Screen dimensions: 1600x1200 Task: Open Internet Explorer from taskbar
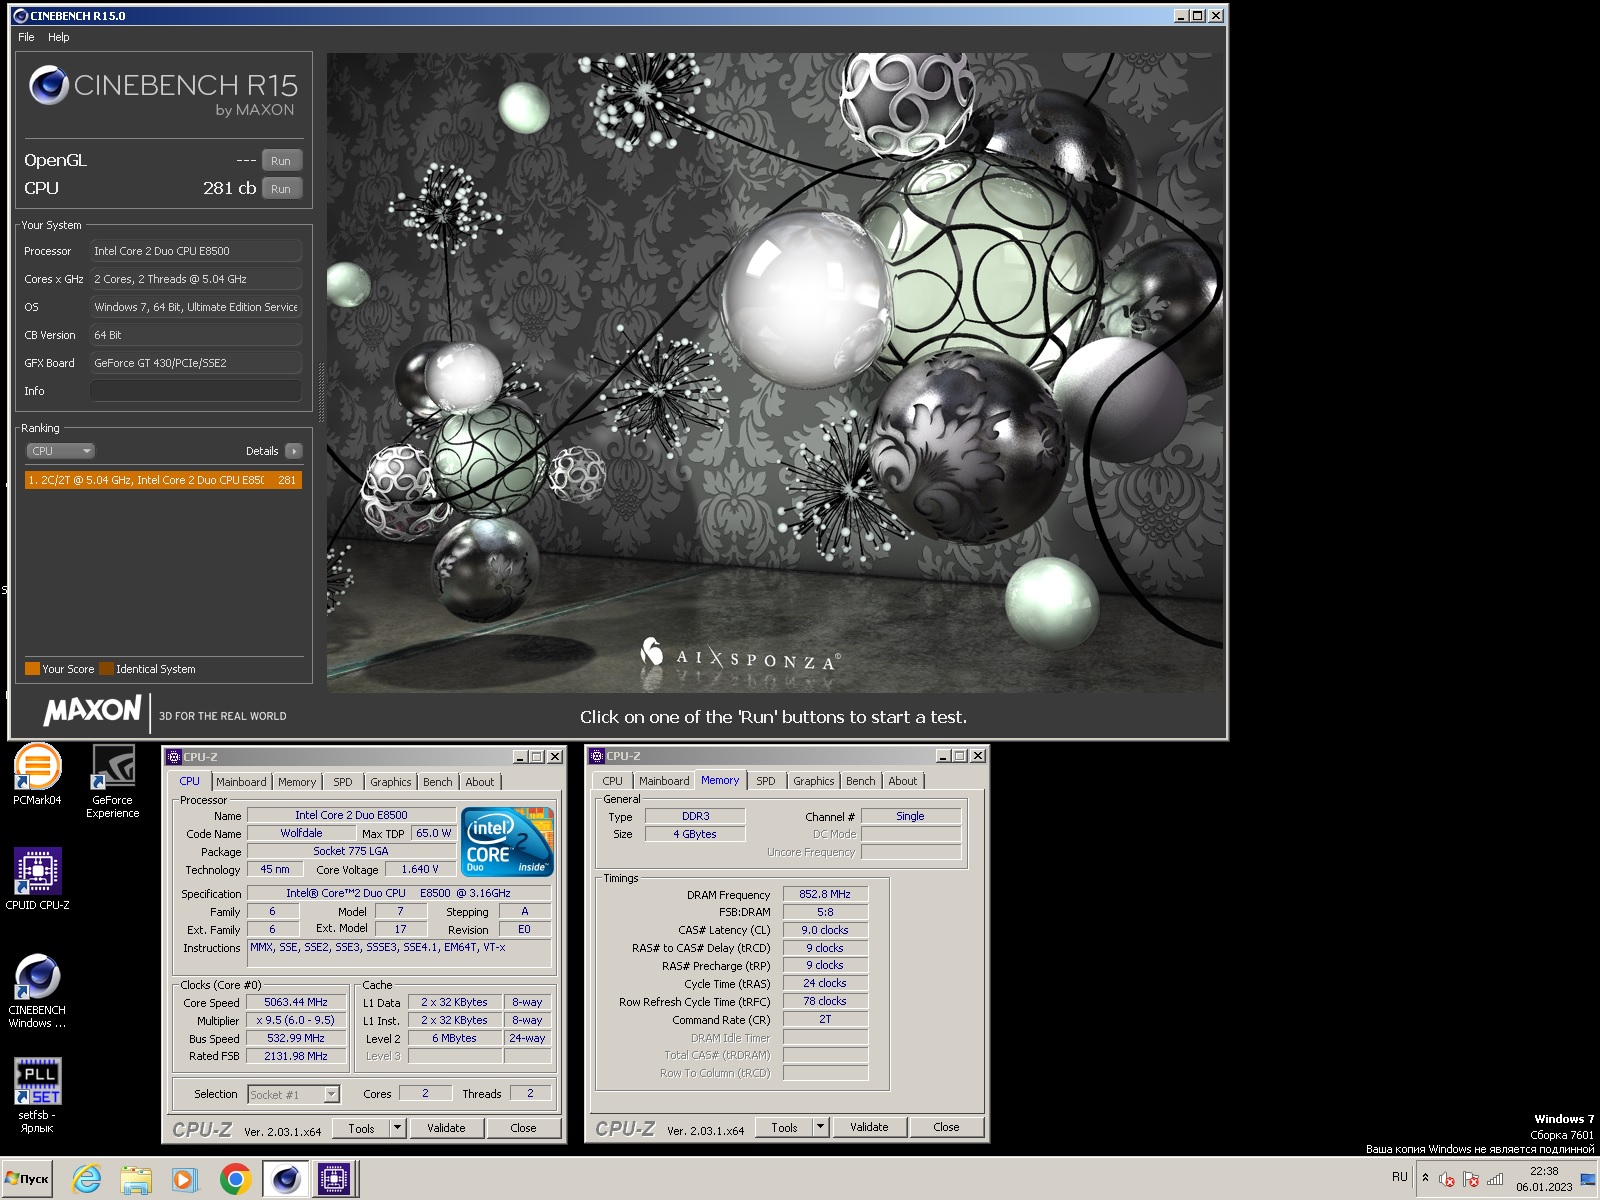pos(87,1179)
